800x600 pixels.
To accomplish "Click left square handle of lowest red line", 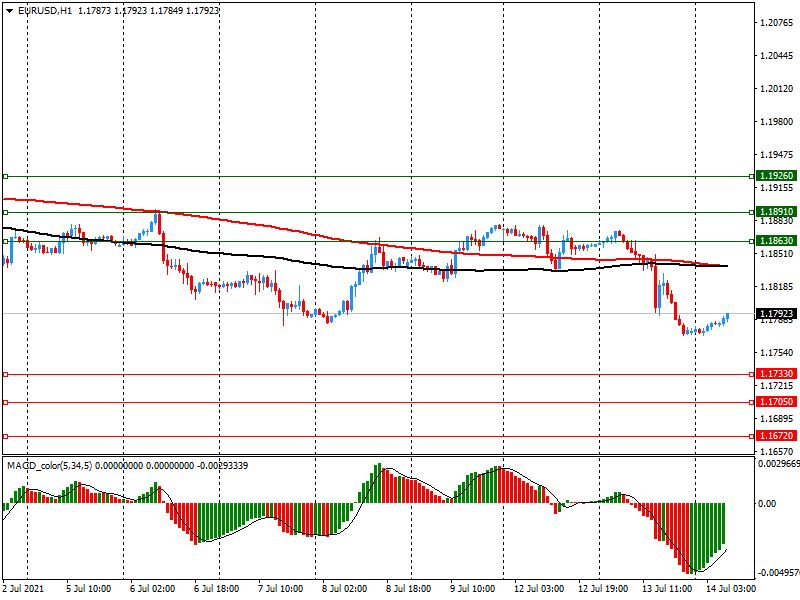I will point(6,437).
